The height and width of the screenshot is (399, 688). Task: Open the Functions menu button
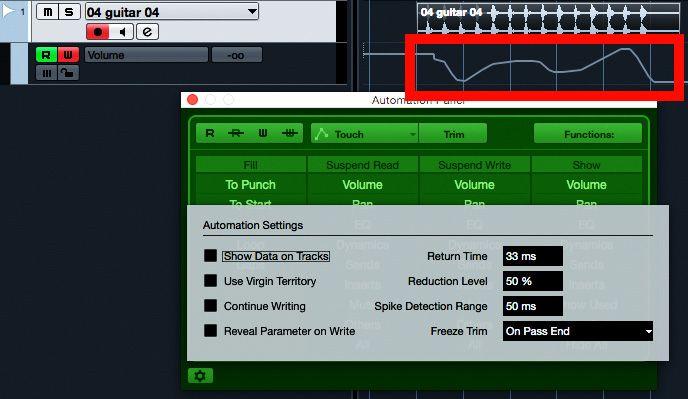(588, 133)
